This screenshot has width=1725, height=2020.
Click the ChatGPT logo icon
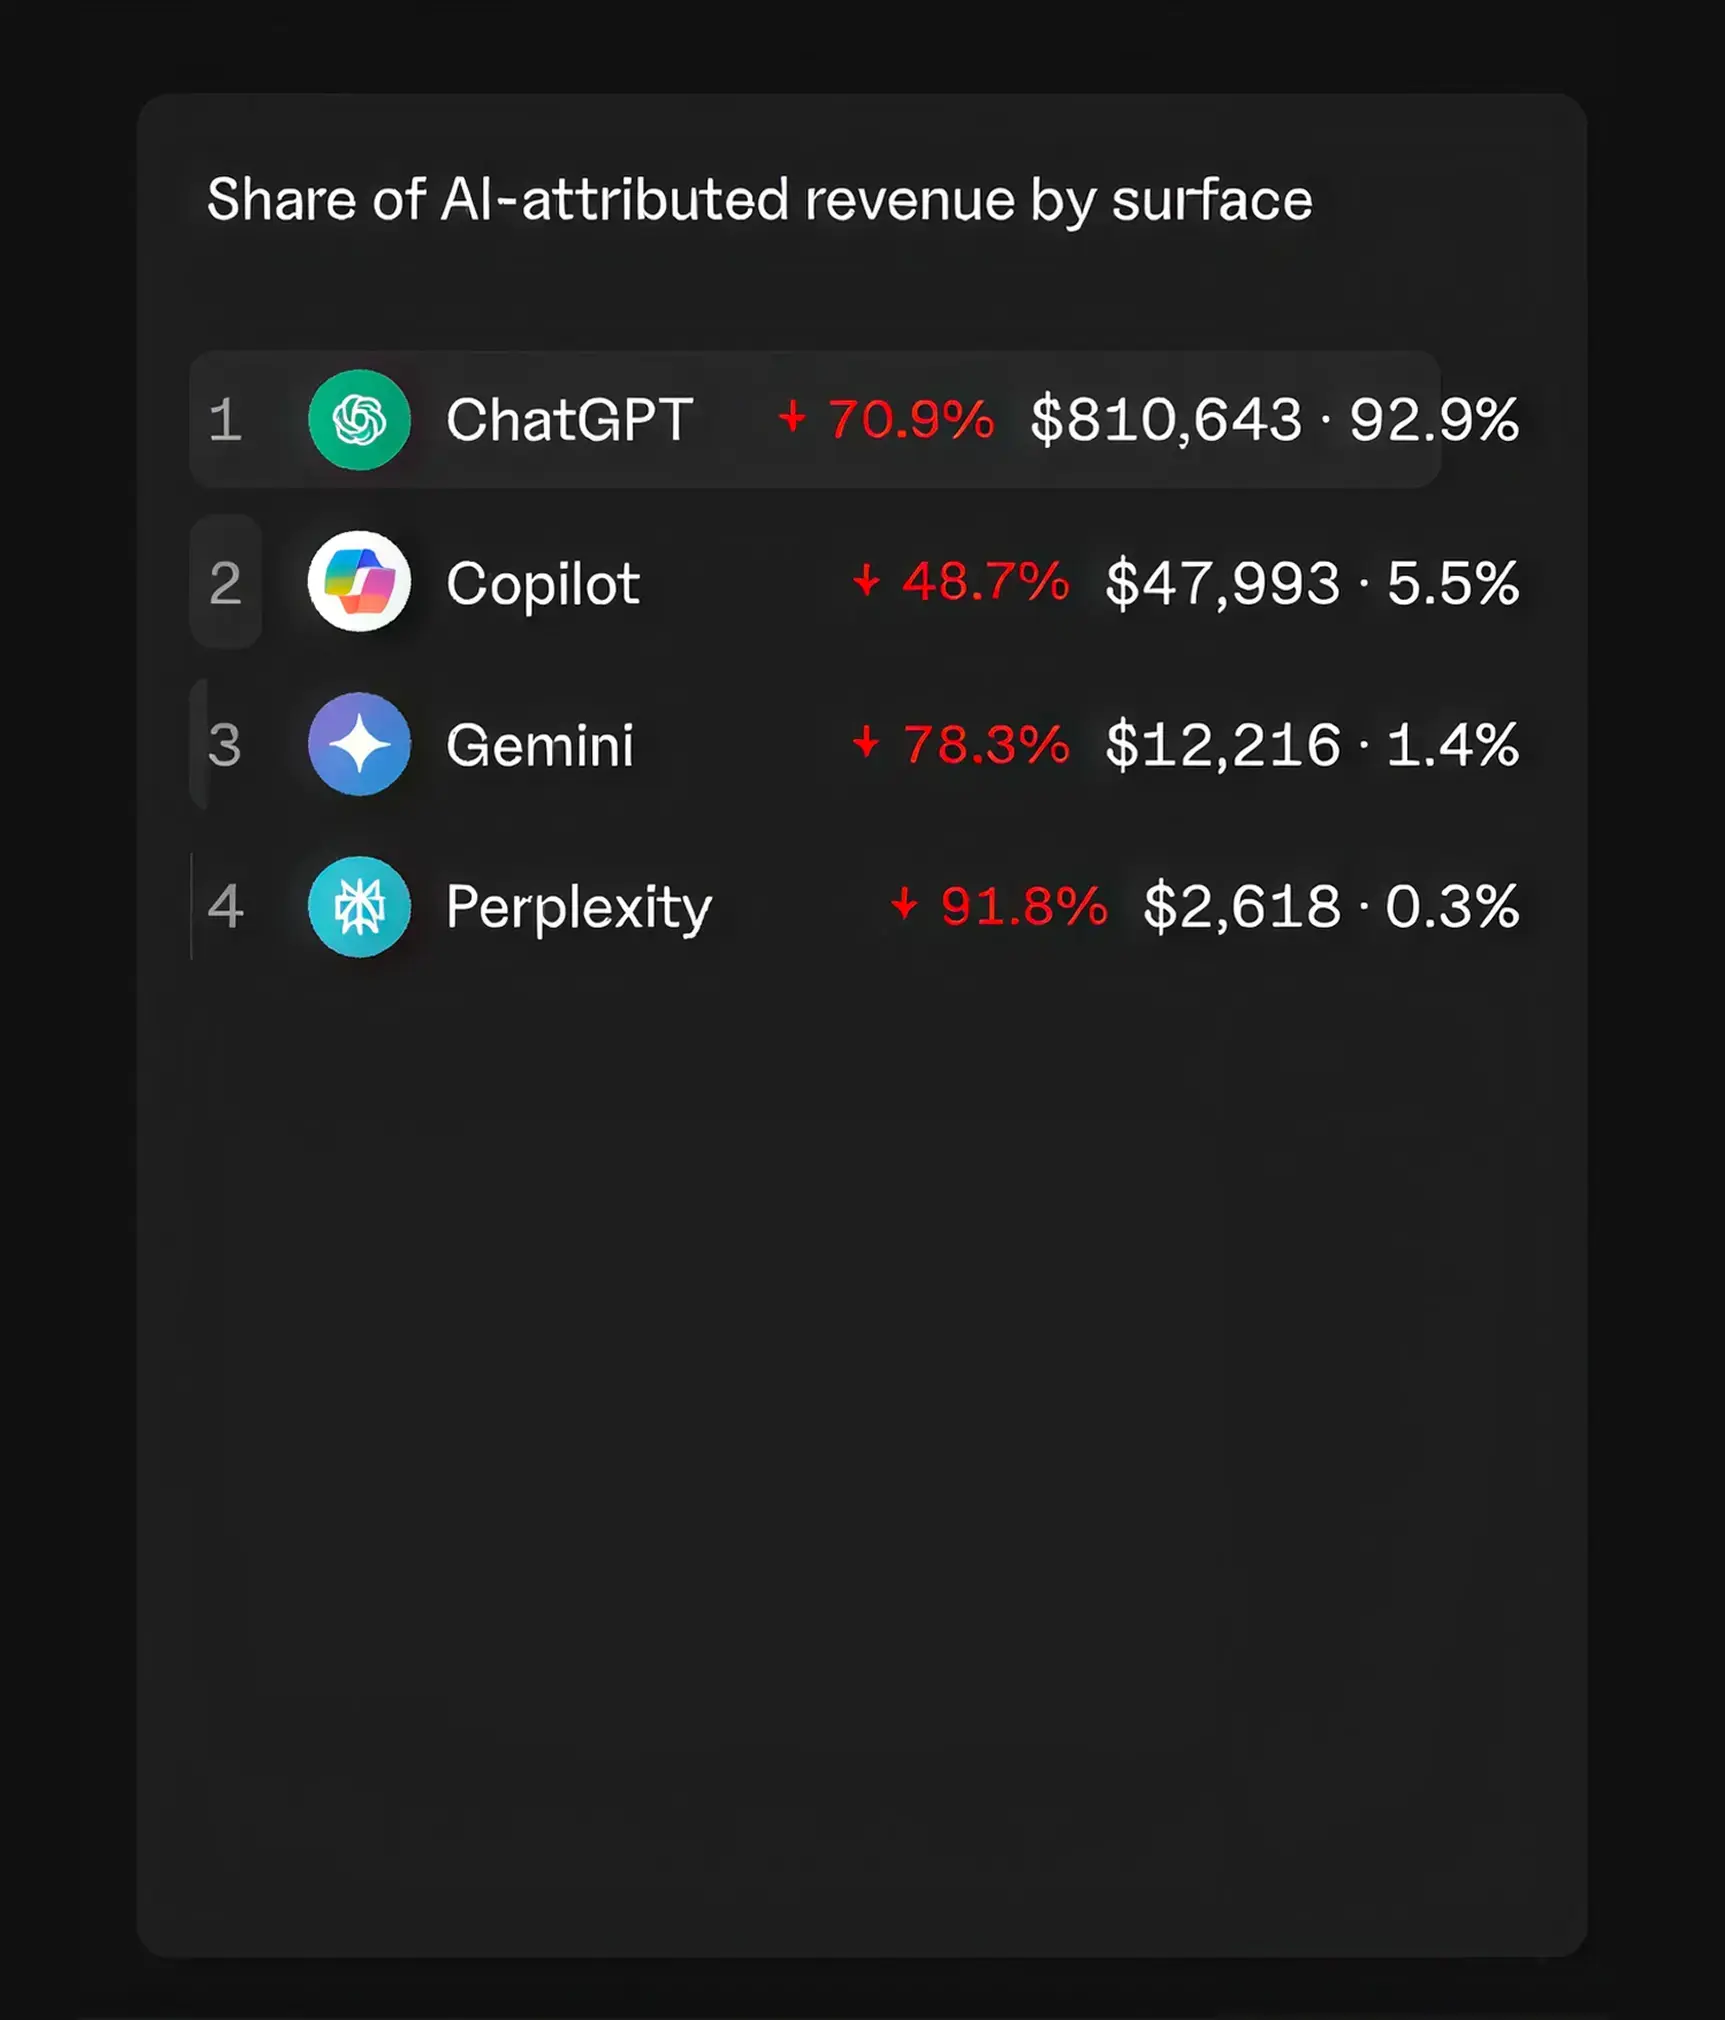coord(359,419)
